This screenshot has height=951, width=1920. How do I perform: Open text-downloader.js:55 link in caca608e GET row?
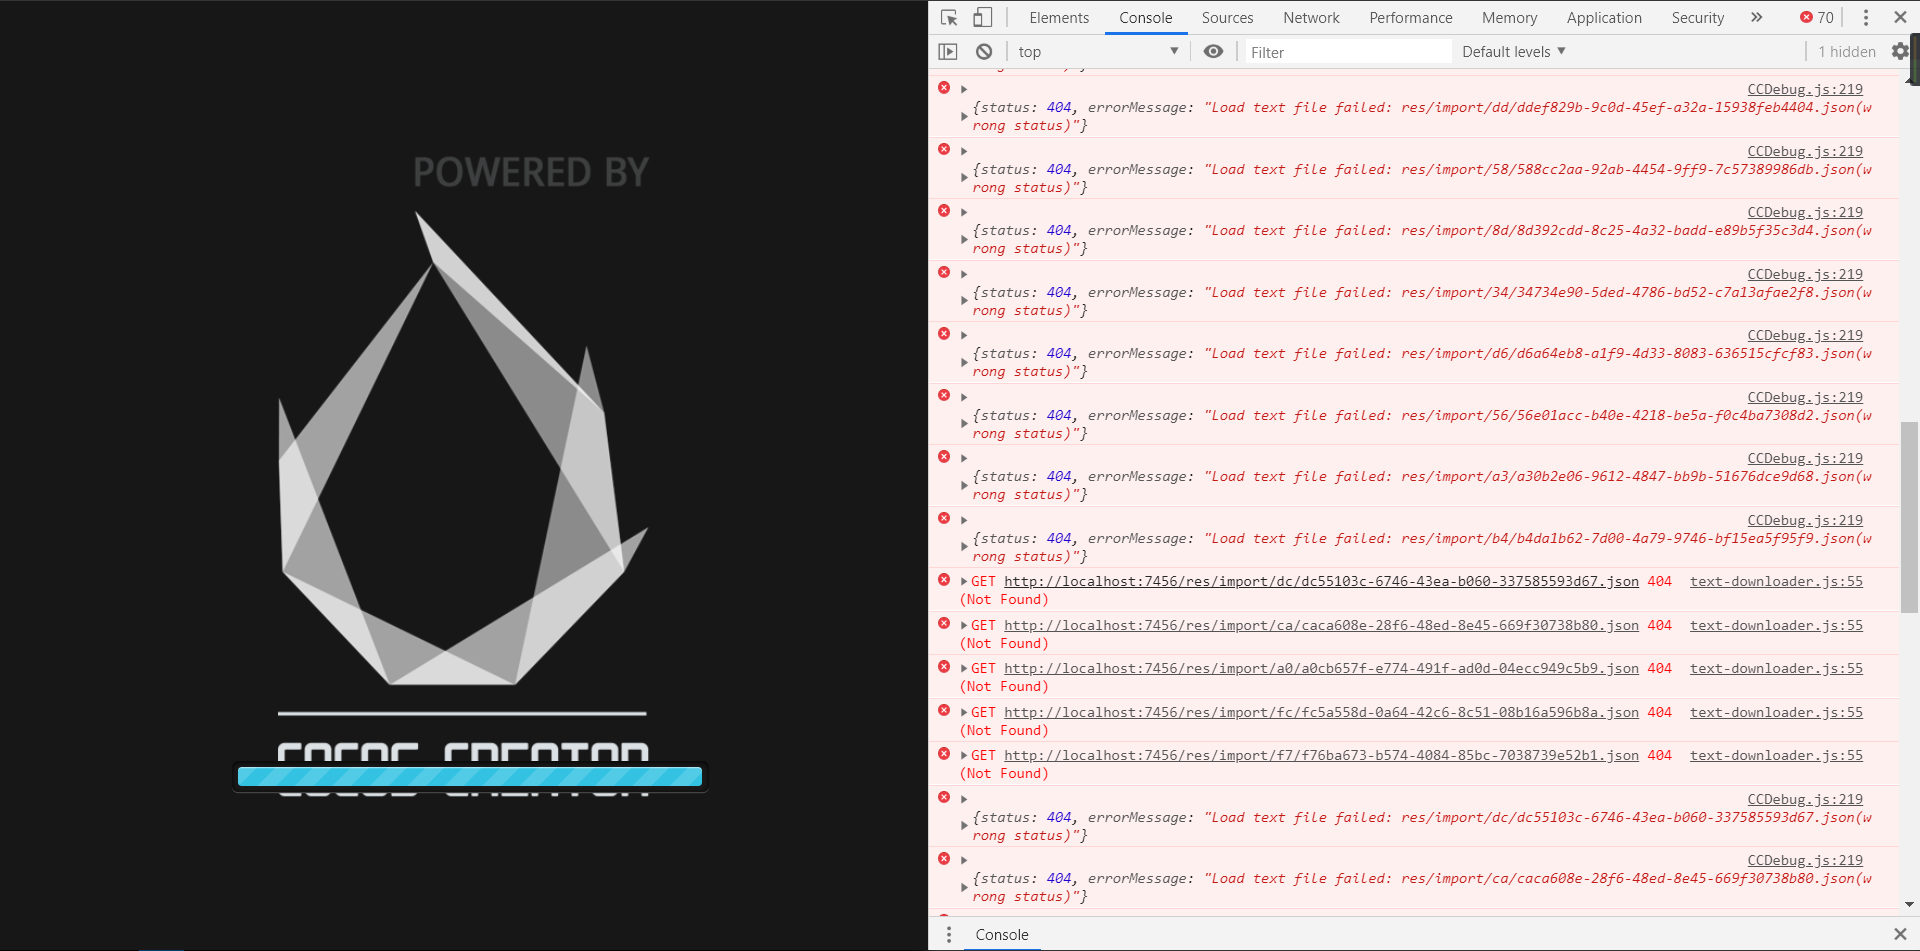tap(1776, 625)
